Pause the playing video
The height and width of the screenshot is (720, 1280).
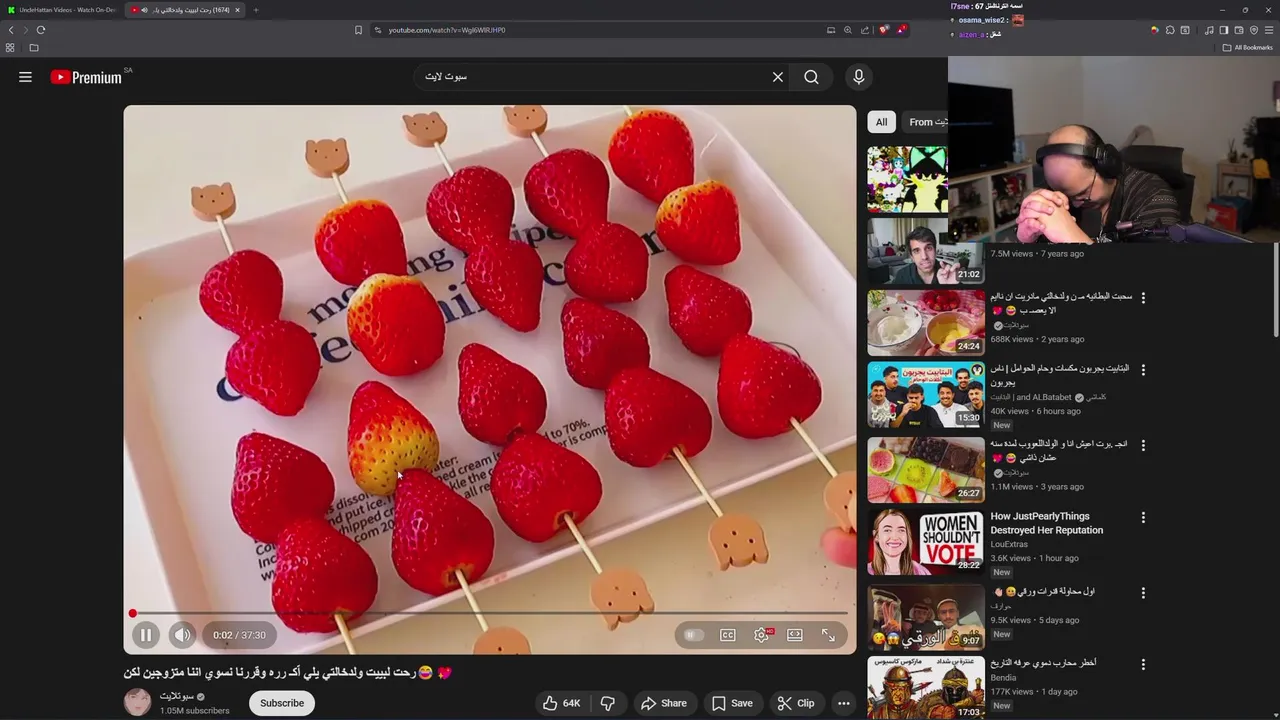(x=146, y=635)
